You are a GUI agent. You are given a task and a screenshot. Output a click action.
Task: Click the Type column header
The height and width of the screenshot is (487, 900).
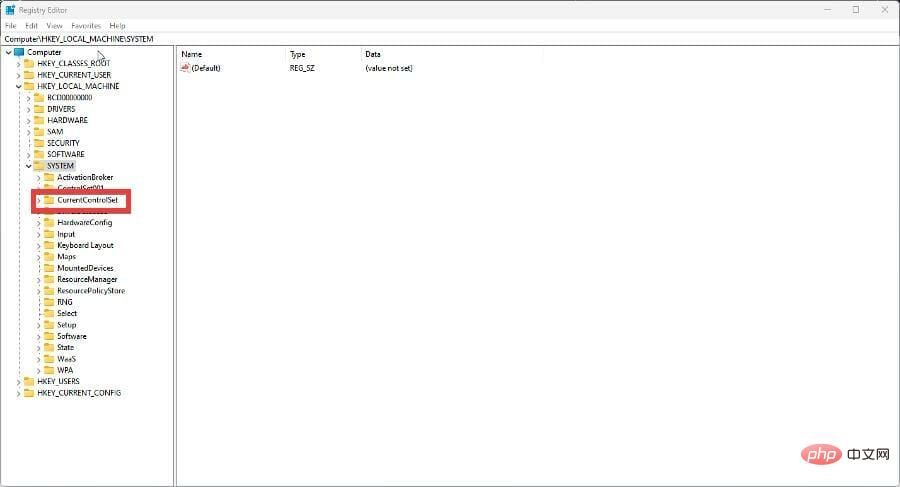pyautogui.click(x=323, y=54)
